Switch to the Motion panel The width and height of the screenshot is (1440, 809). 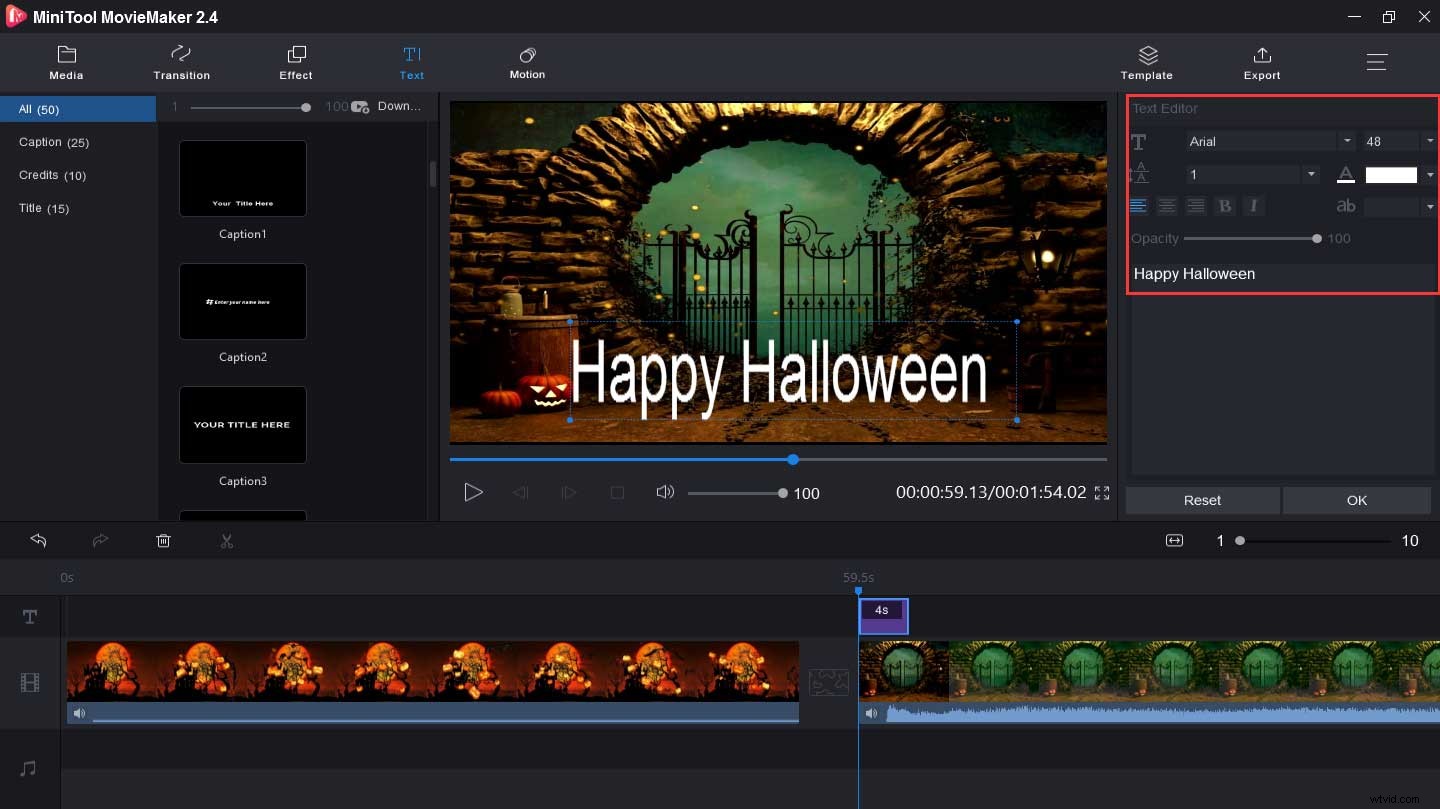point(527,62)
